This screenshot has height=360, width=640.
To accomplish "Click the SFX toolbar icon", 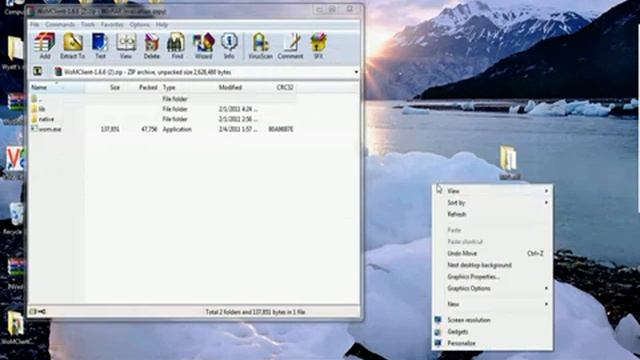I will 318,46.
